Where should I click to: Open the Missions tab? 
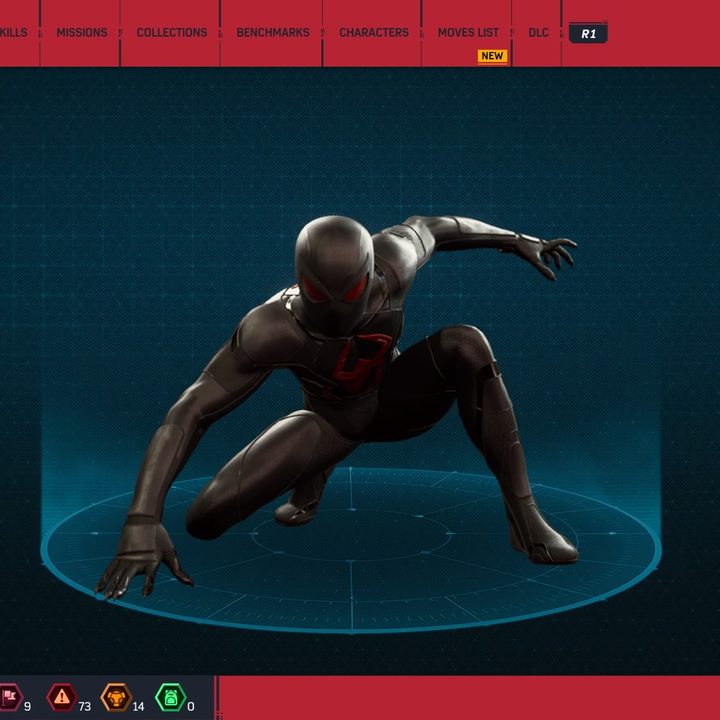(x=82, y=33)
